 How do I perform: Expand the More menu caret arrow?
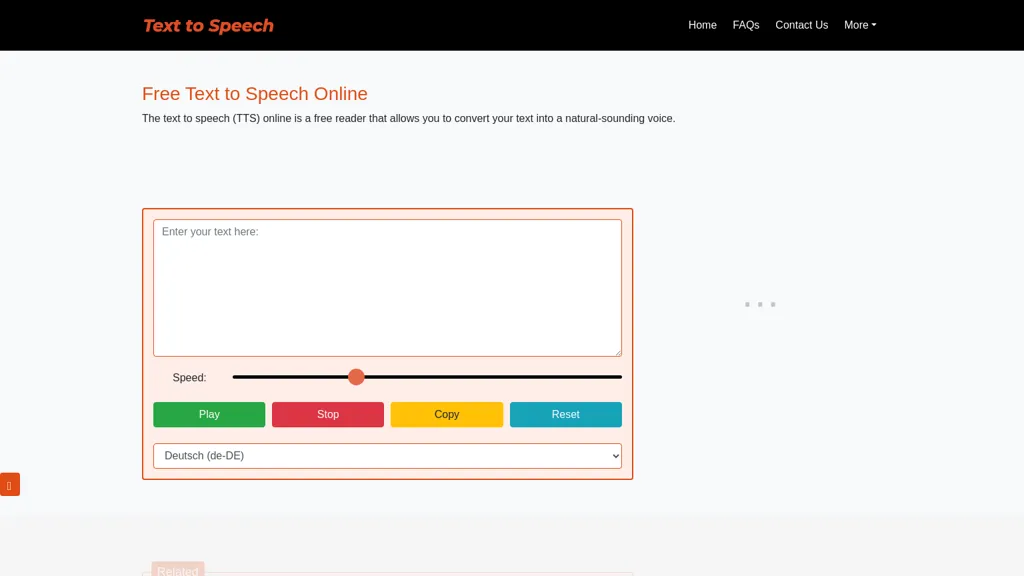(x=874, y=25)
